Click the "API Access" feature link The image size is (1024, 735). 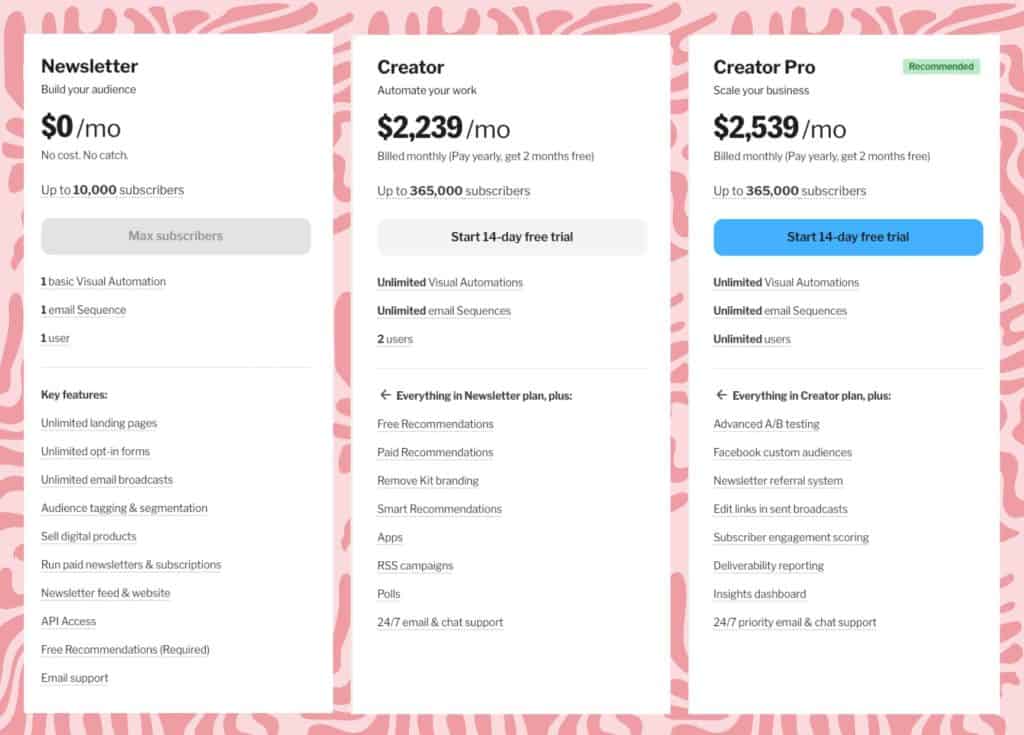coord(68,621)
